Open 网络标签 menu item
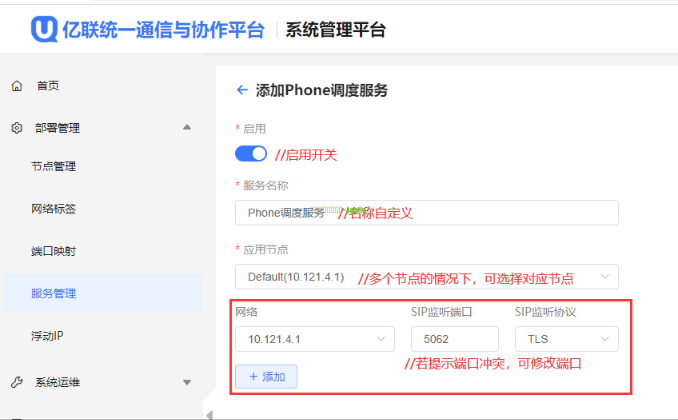Image resolution: width=678 pixels, height=420 pixels. 53,209
